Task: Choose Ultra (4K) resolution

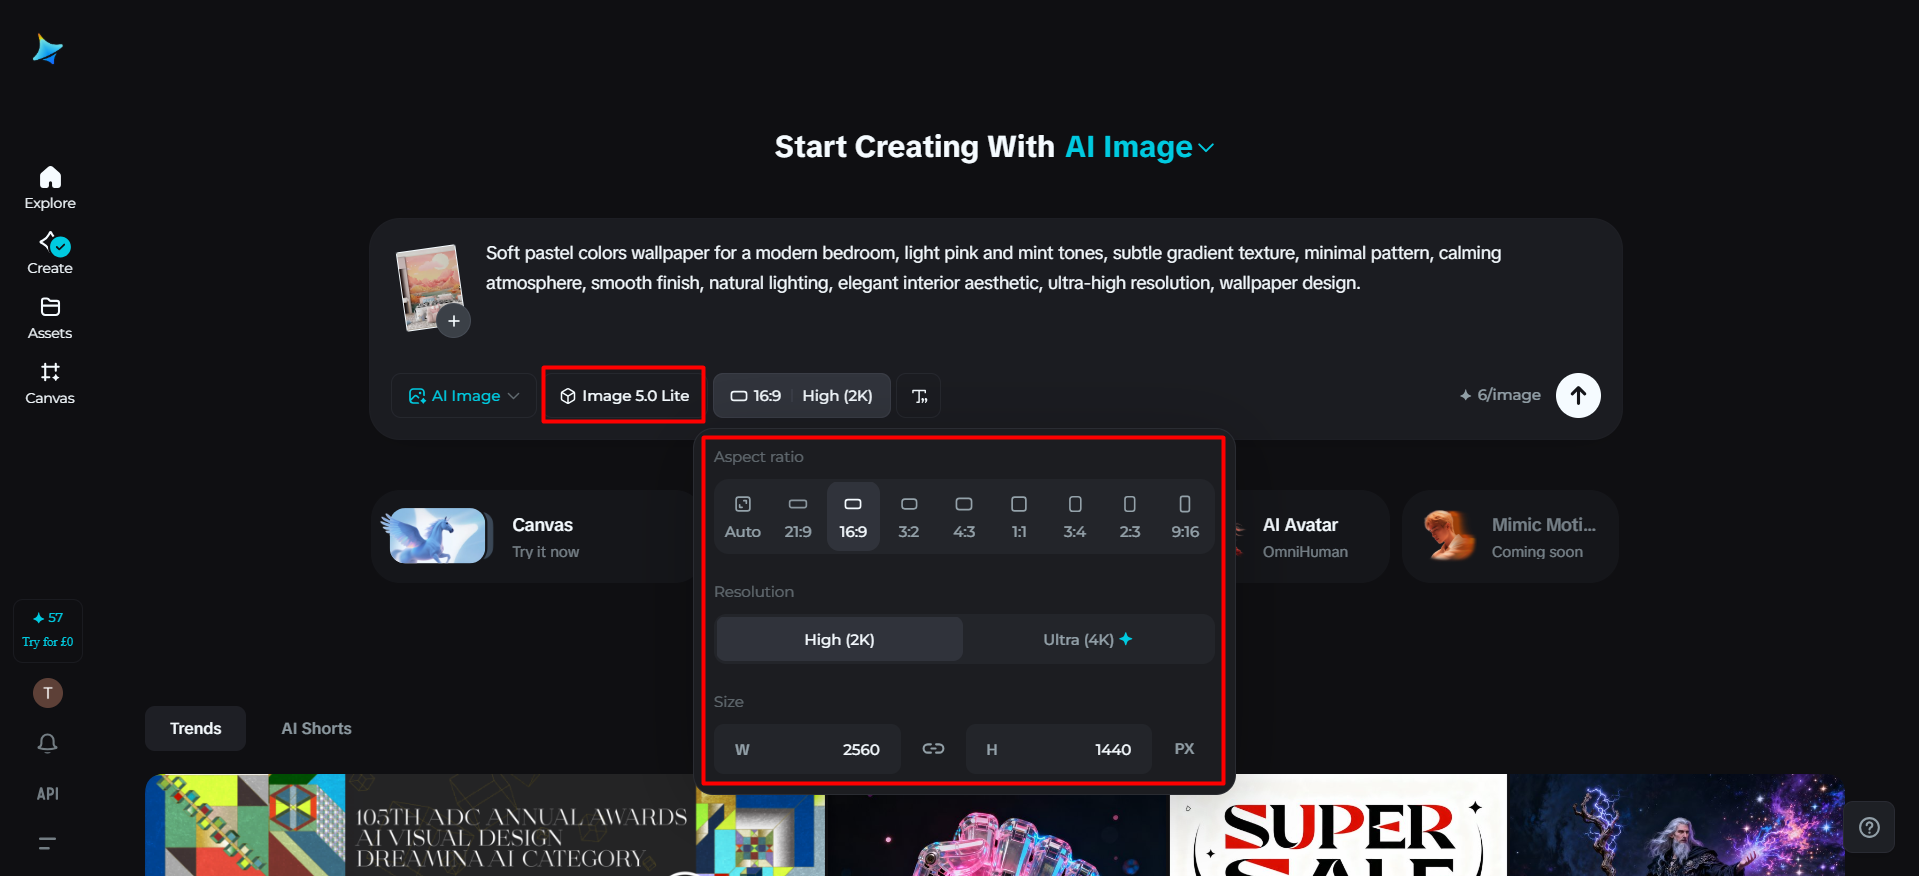Action: tap(1088, 639)
